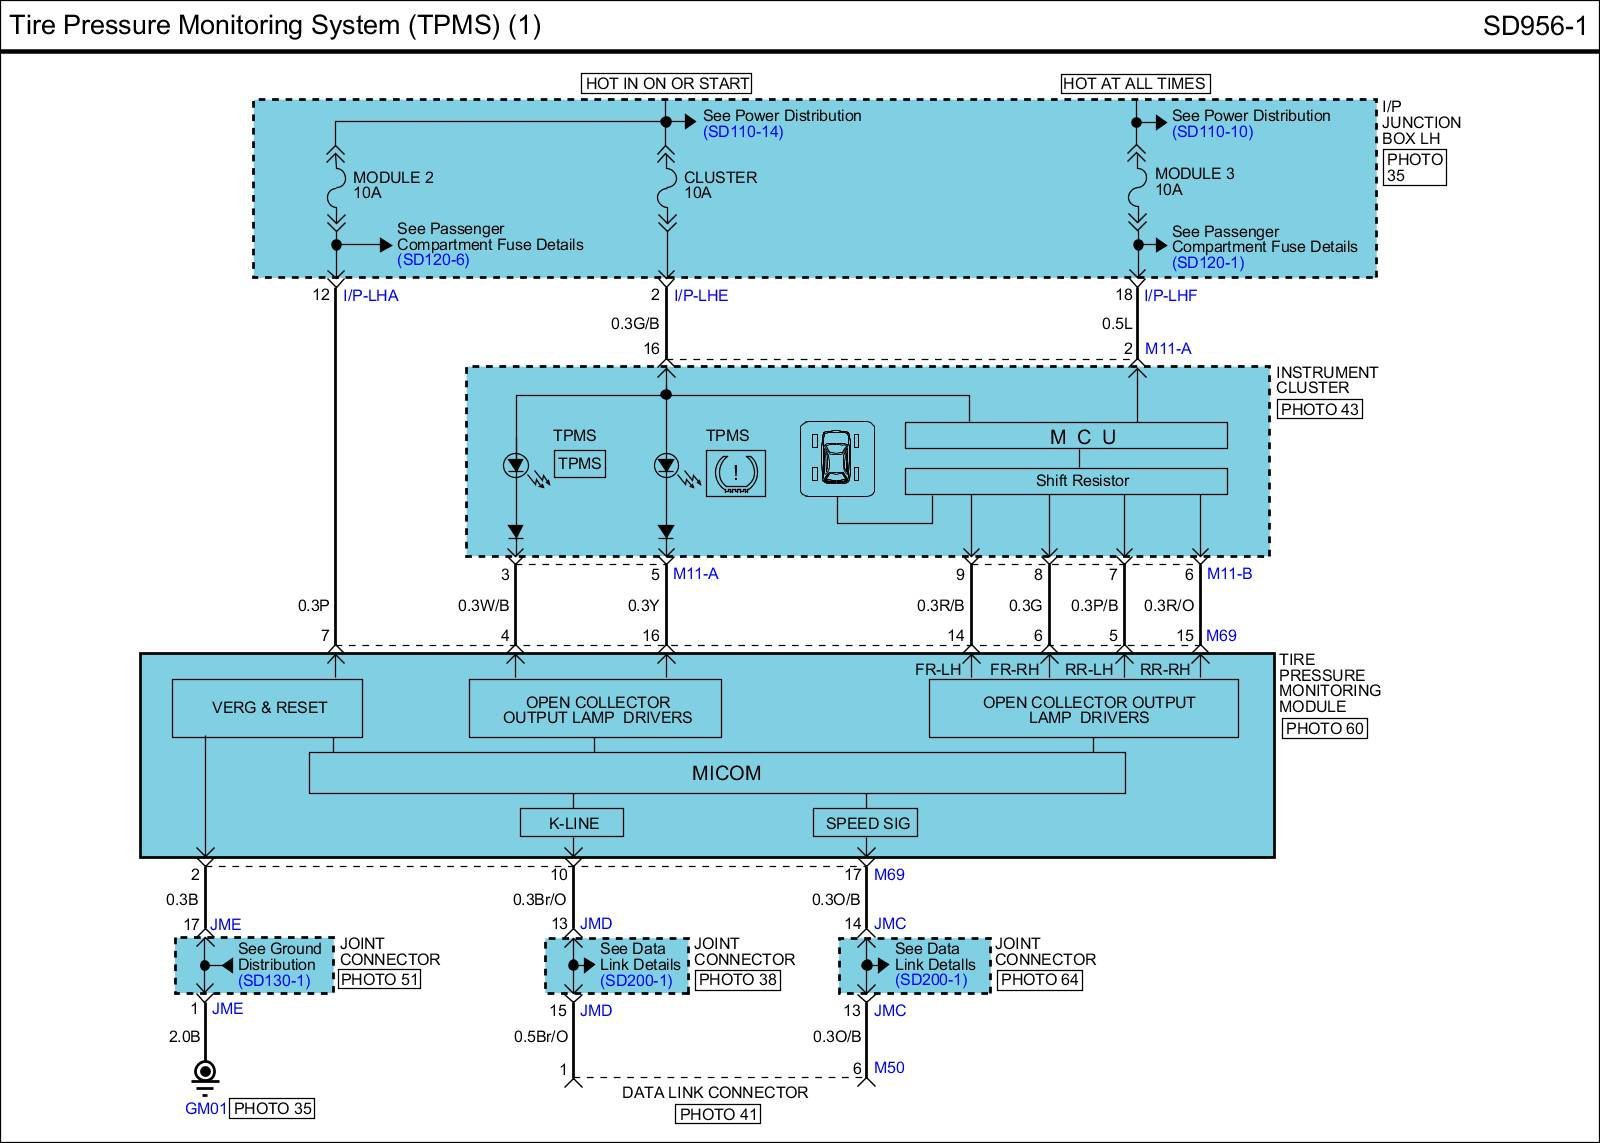Click the PHOTO 43 instrument cluster box
Viewport: 1600px width, 1143px height.
(1320, 409)
